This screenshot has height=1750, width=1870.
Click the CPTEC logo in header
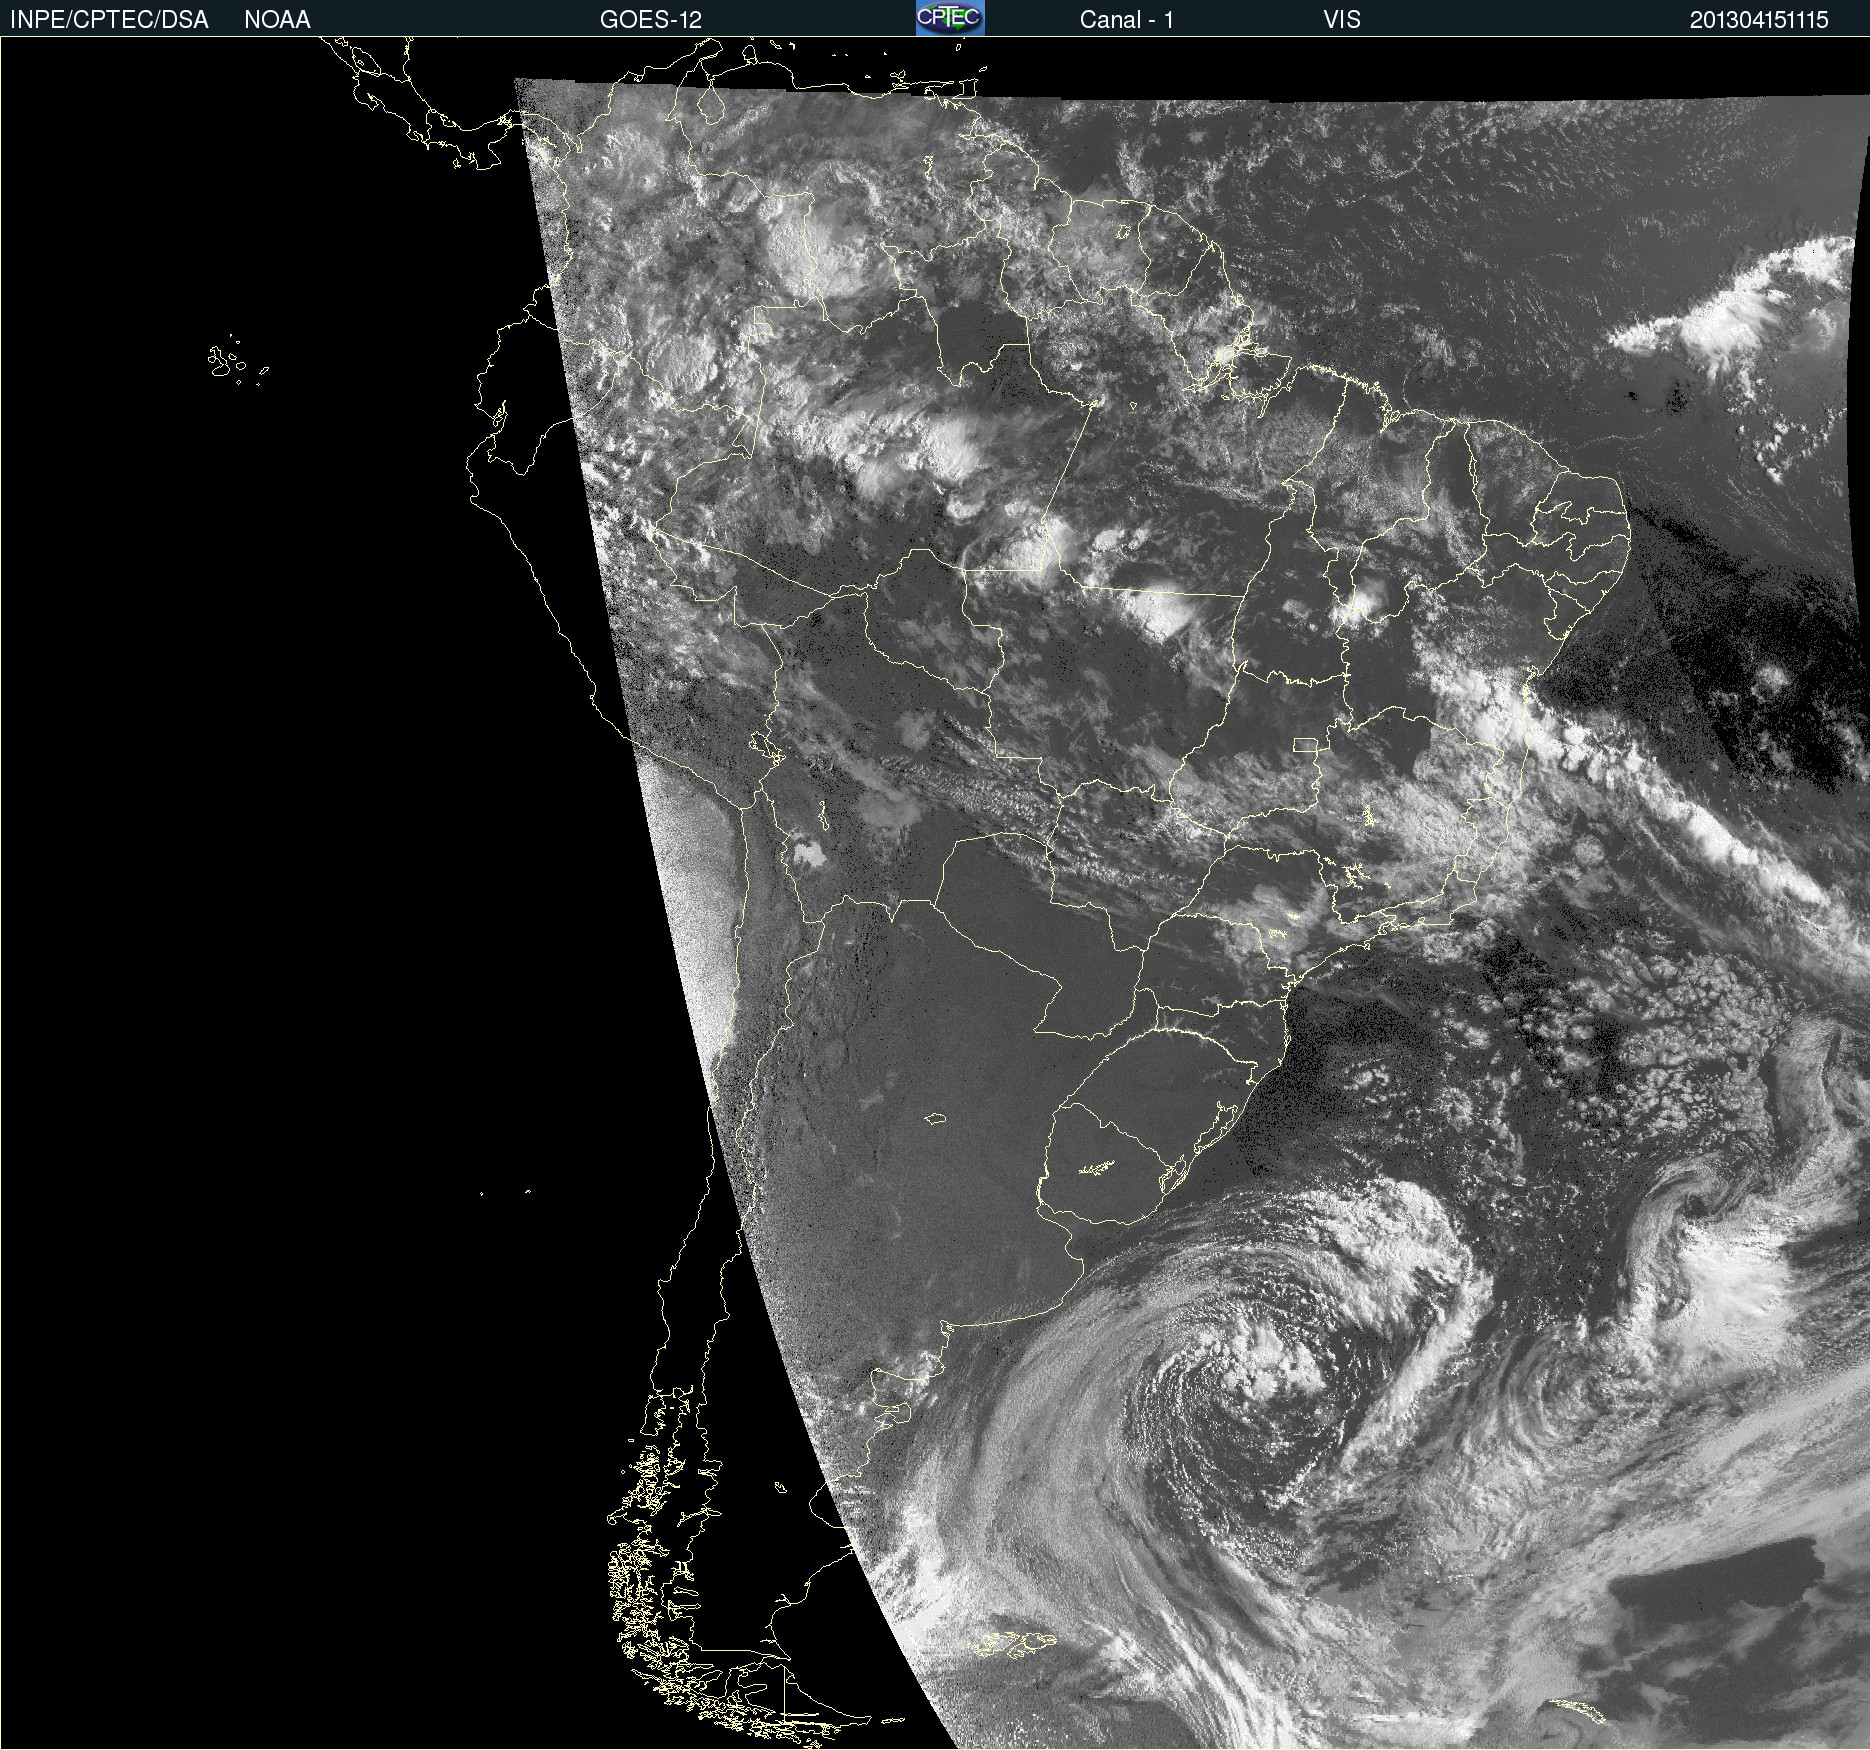click(x=950, y=18)
